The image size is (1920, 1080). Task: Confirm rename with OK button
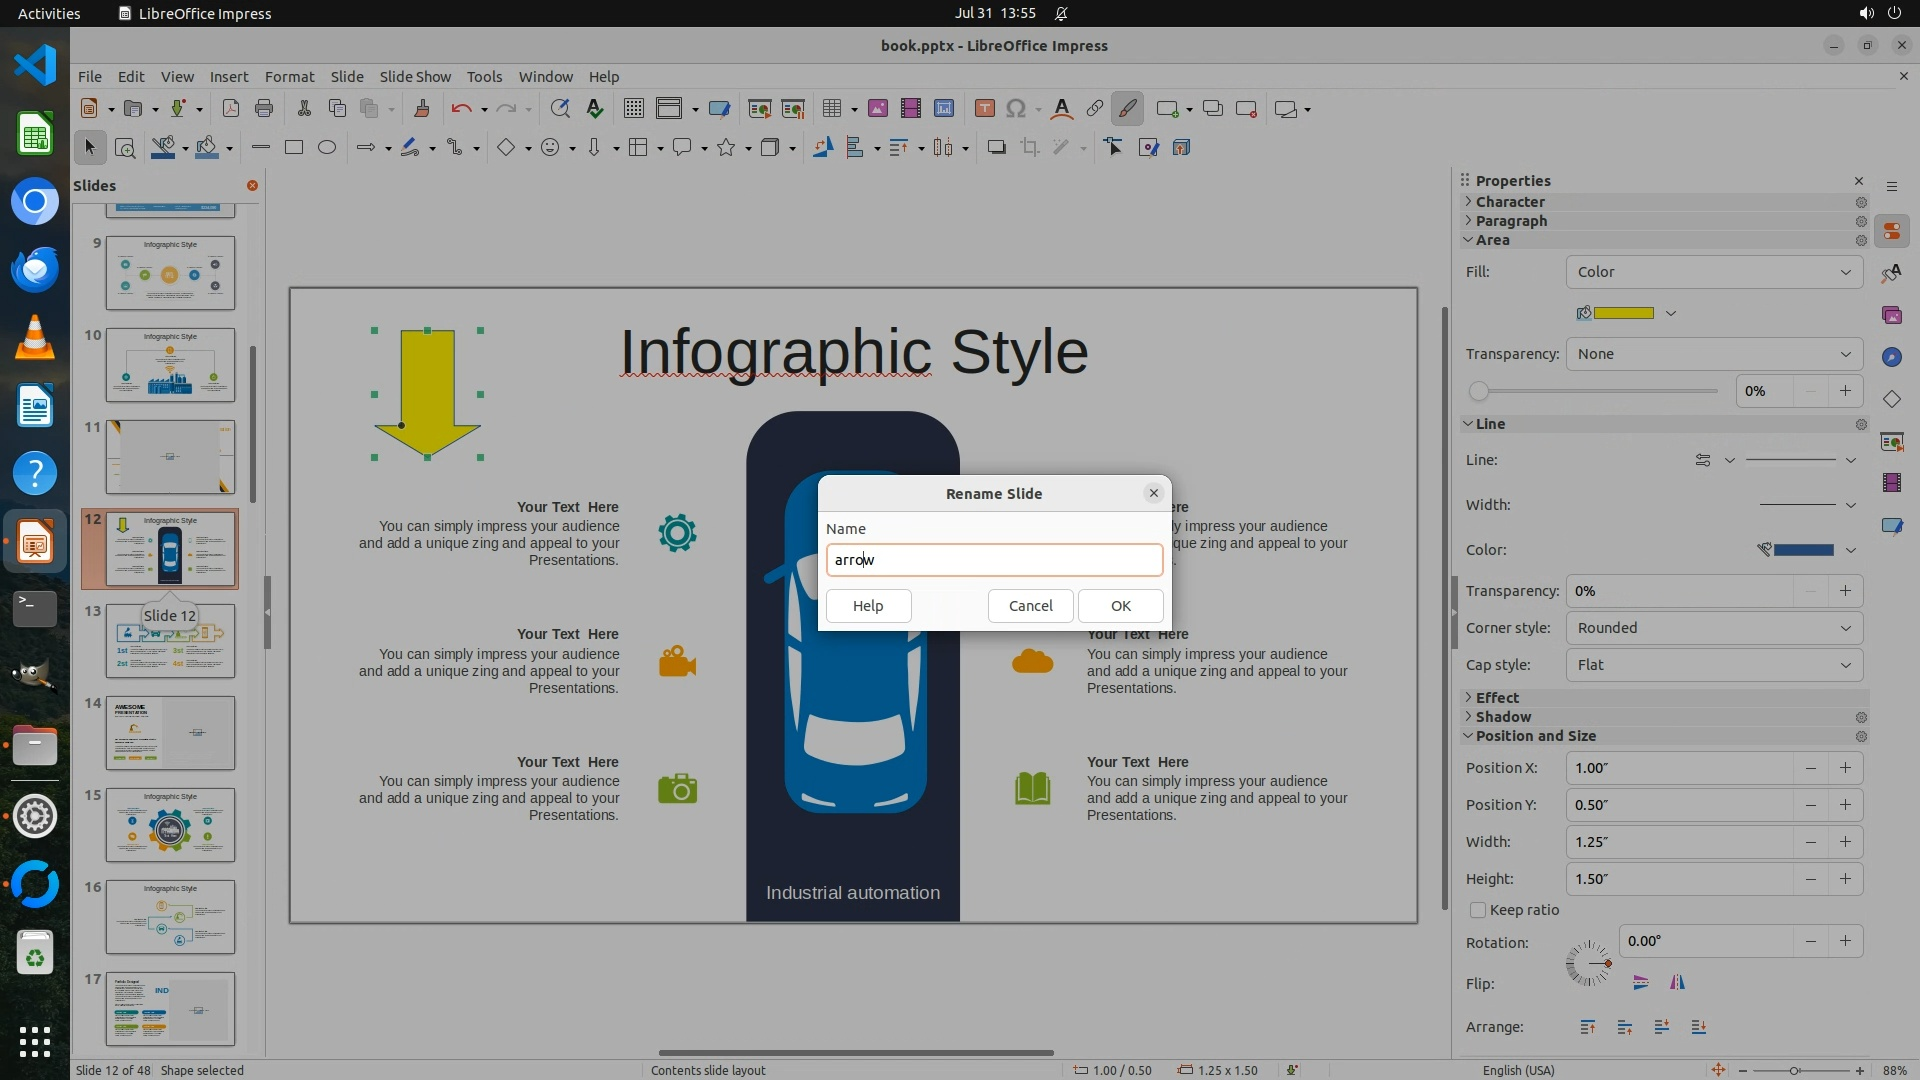tap(1120, 606)
